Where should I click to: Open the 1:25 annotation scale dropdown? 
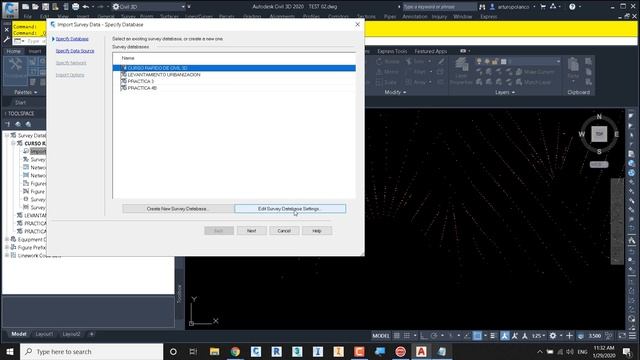tap(539, 336)
